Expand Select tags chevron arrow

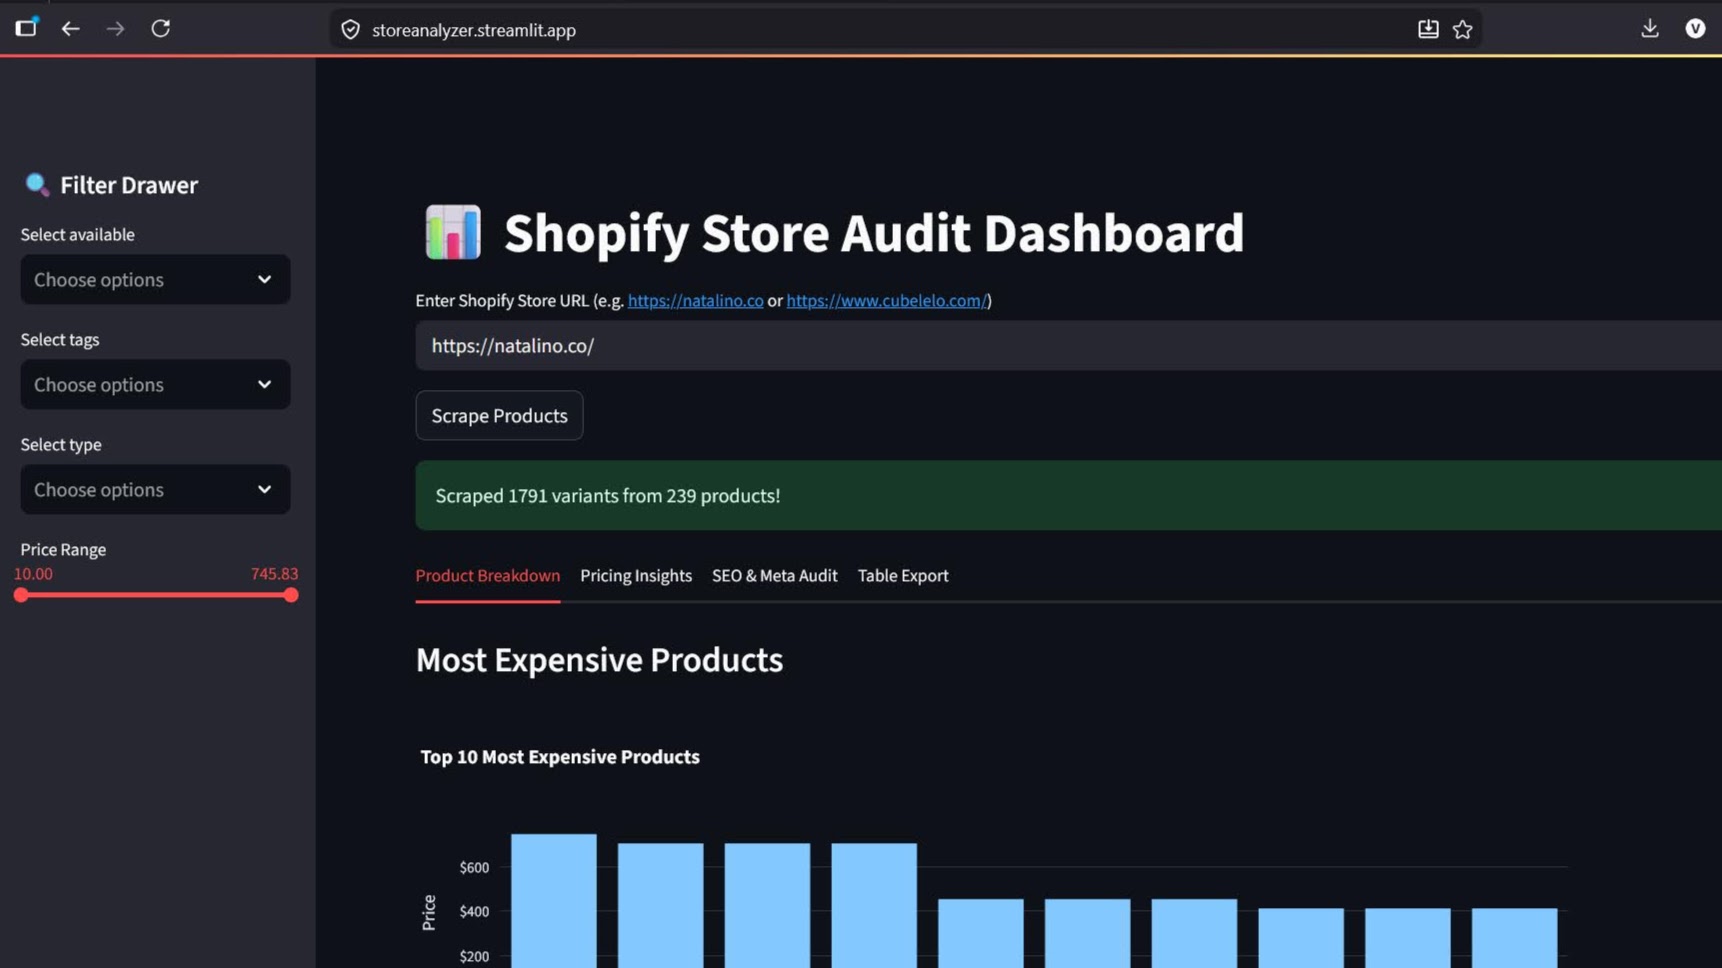point(264,385)
